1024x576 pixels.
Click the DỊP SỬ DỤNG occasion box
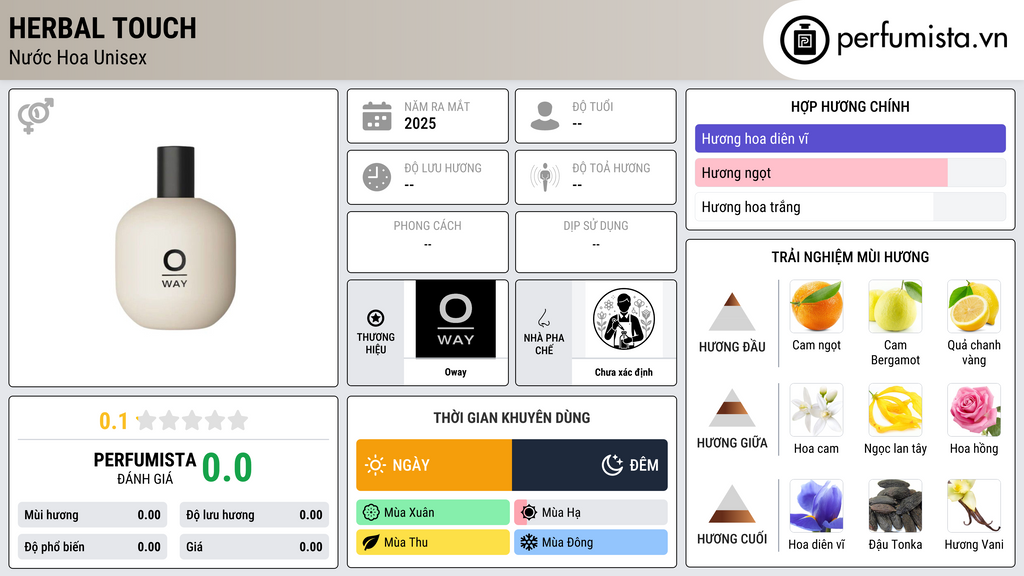tap(596, 242)
